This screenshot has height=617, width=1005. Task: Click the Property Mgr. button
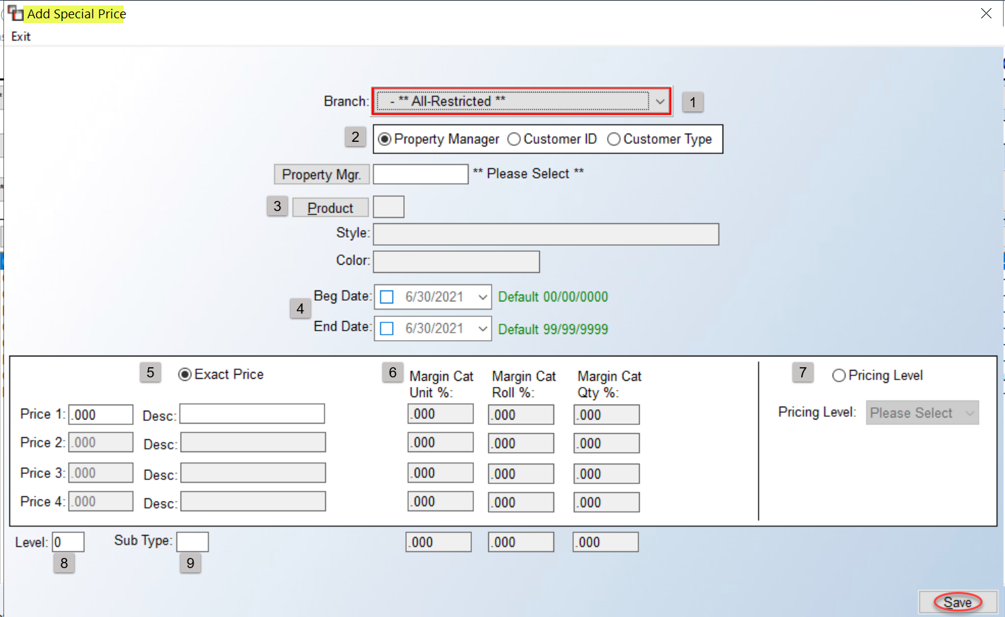pos(321,174)
